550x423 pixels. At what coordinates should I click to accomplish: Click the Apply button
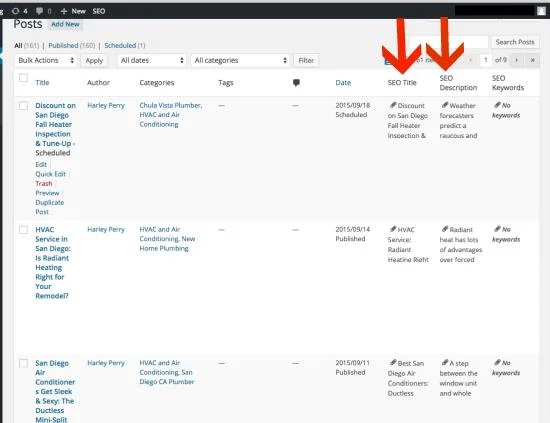tap(94, 60)
